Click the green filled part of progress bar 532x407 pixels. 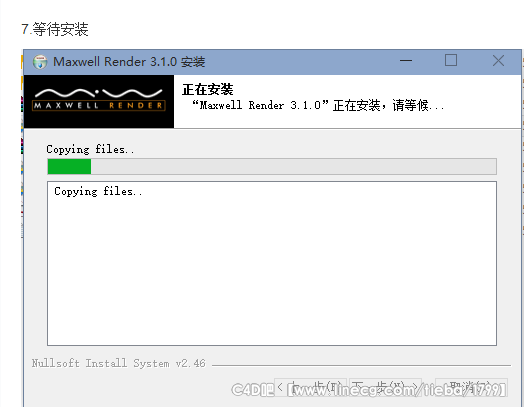pos(70,167)
